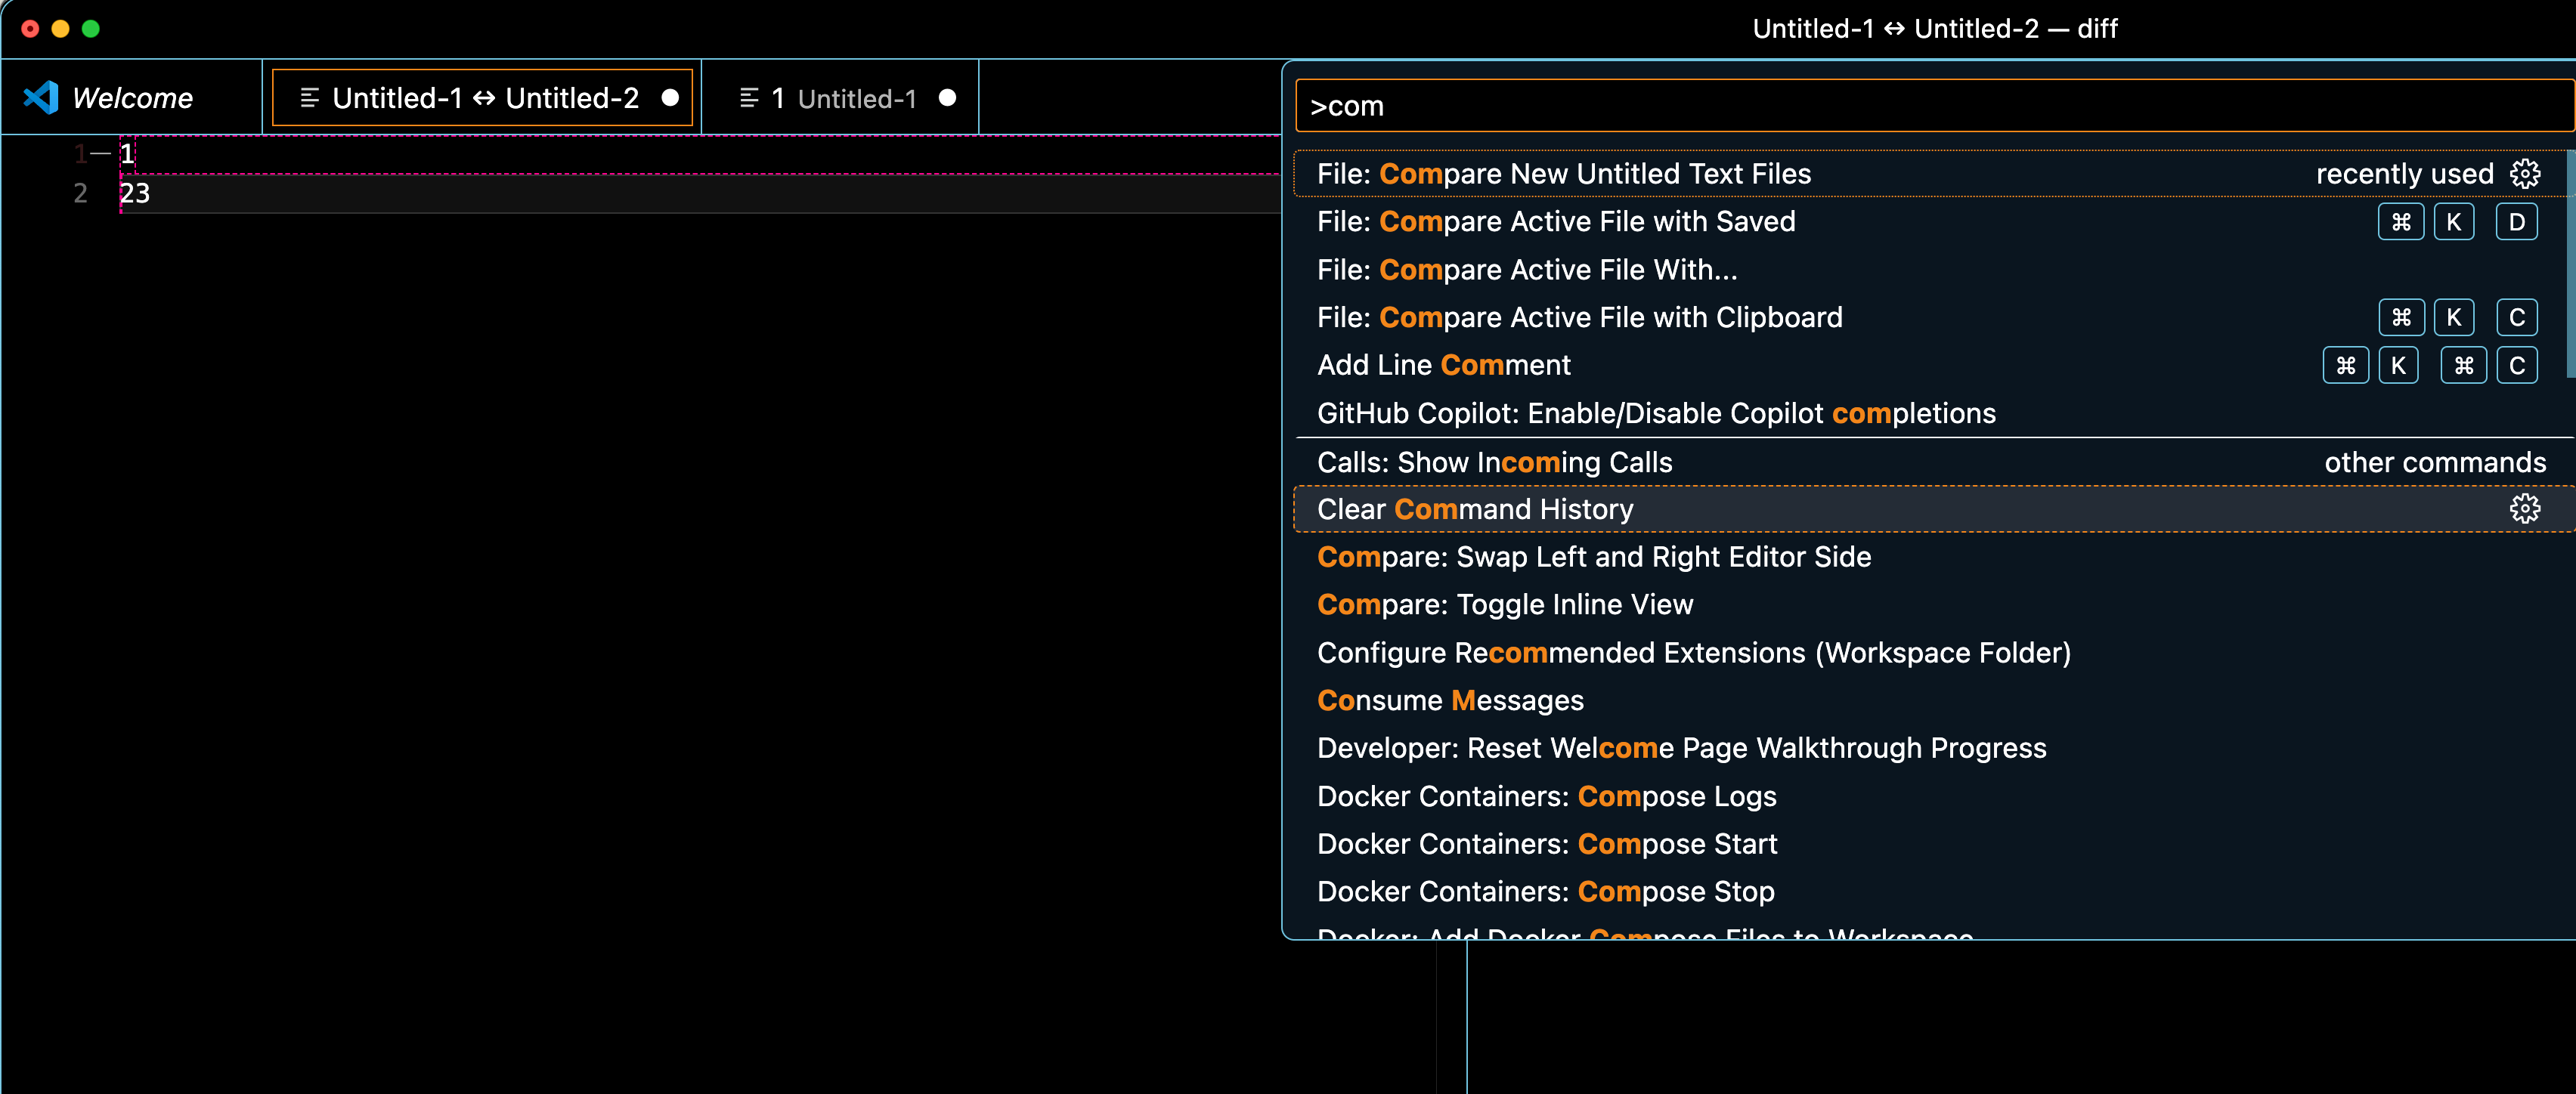2576x1094 pixels.
Task: Click the VS Code logo on Welcome tab
Action: 41,98
